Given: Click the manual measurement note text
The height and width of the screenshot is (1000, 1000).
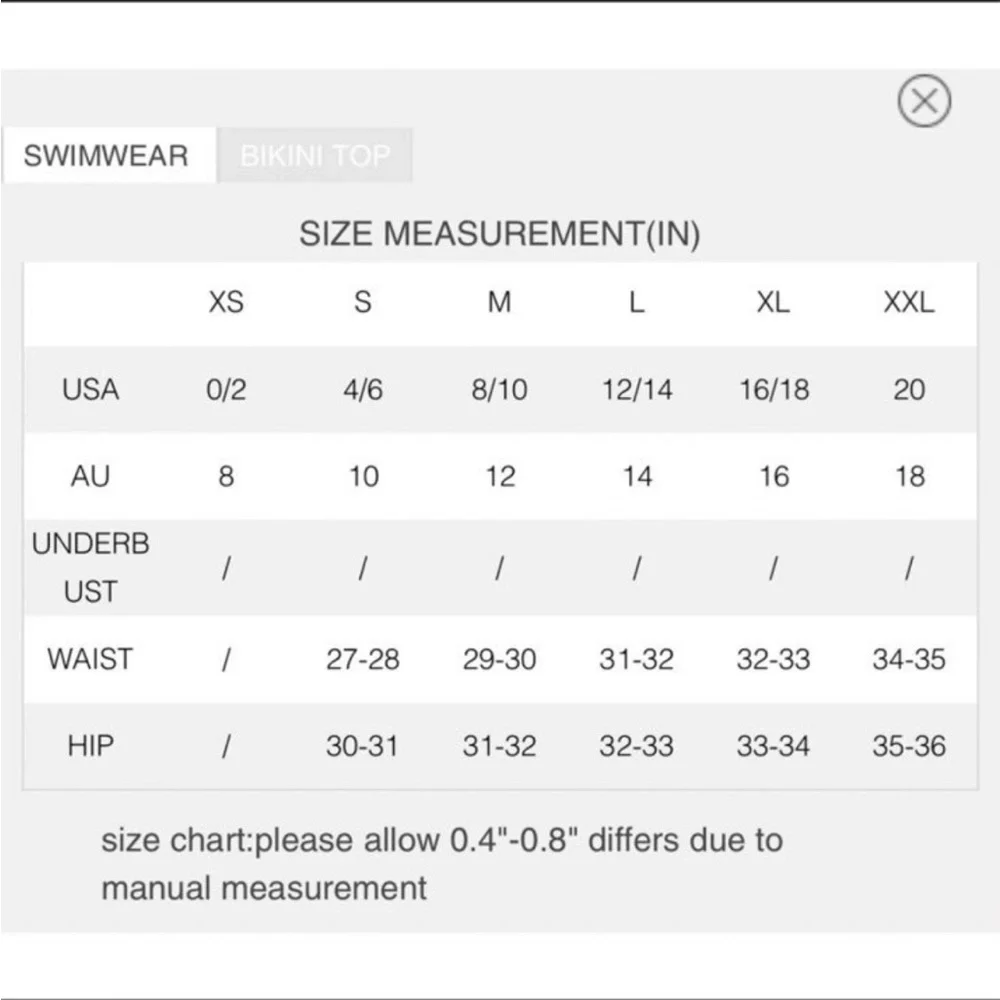Looking at the screenshot, I should [x=442, y=864].
